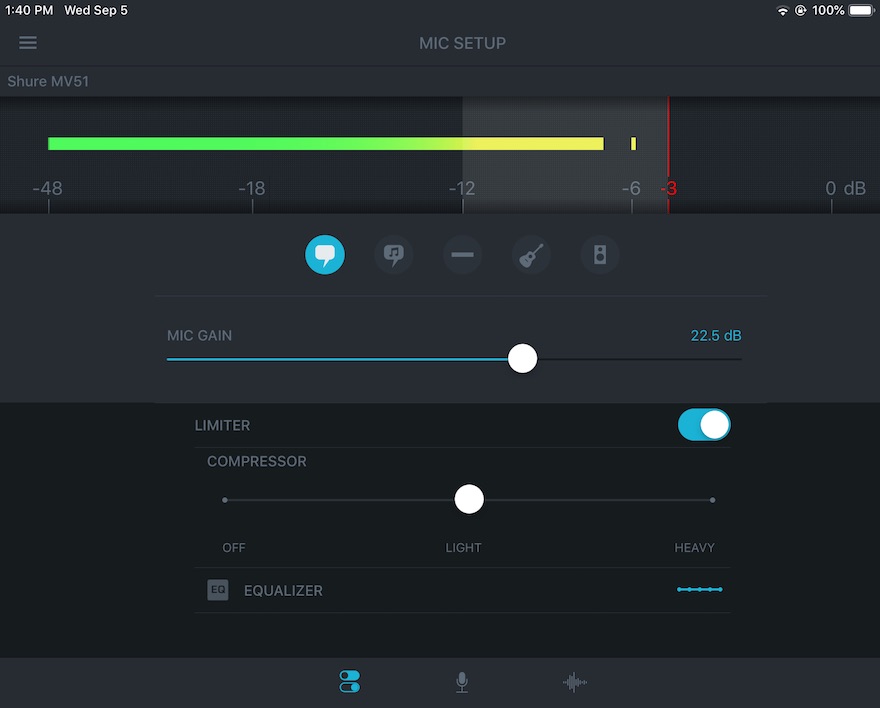Select the Acoustic guitar preset icon
Screen dimensions: 880x708
[x=531, y=255]
